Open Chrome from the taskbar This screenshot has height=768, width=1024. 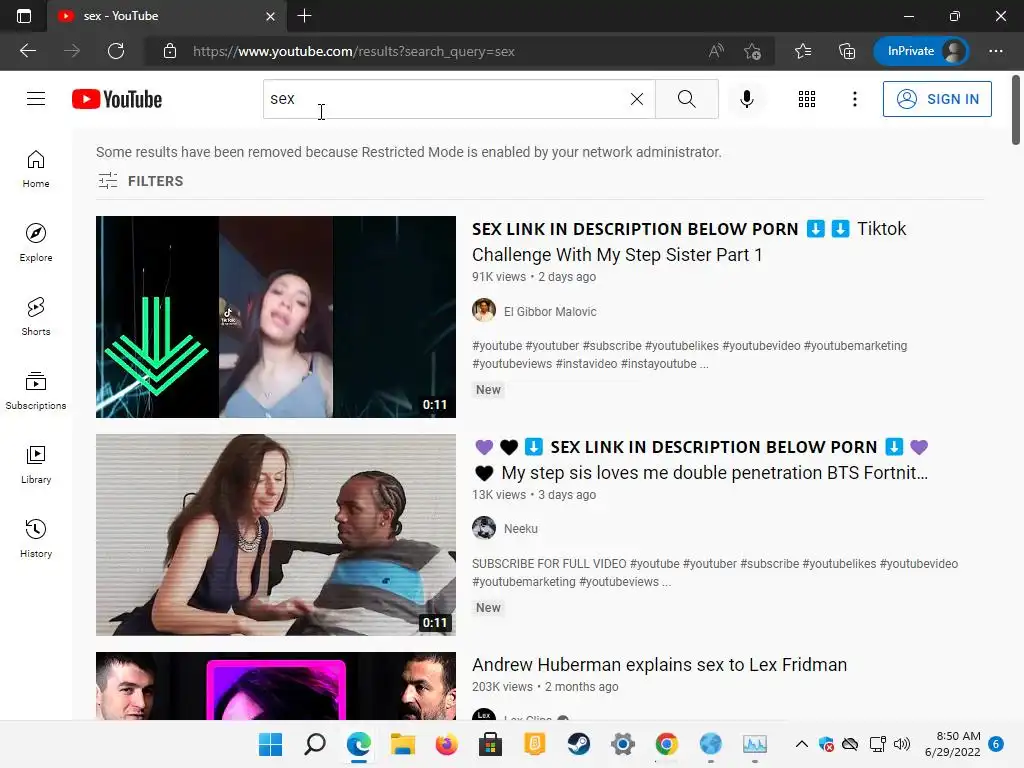pyautogui.click(x=667, y=744)
